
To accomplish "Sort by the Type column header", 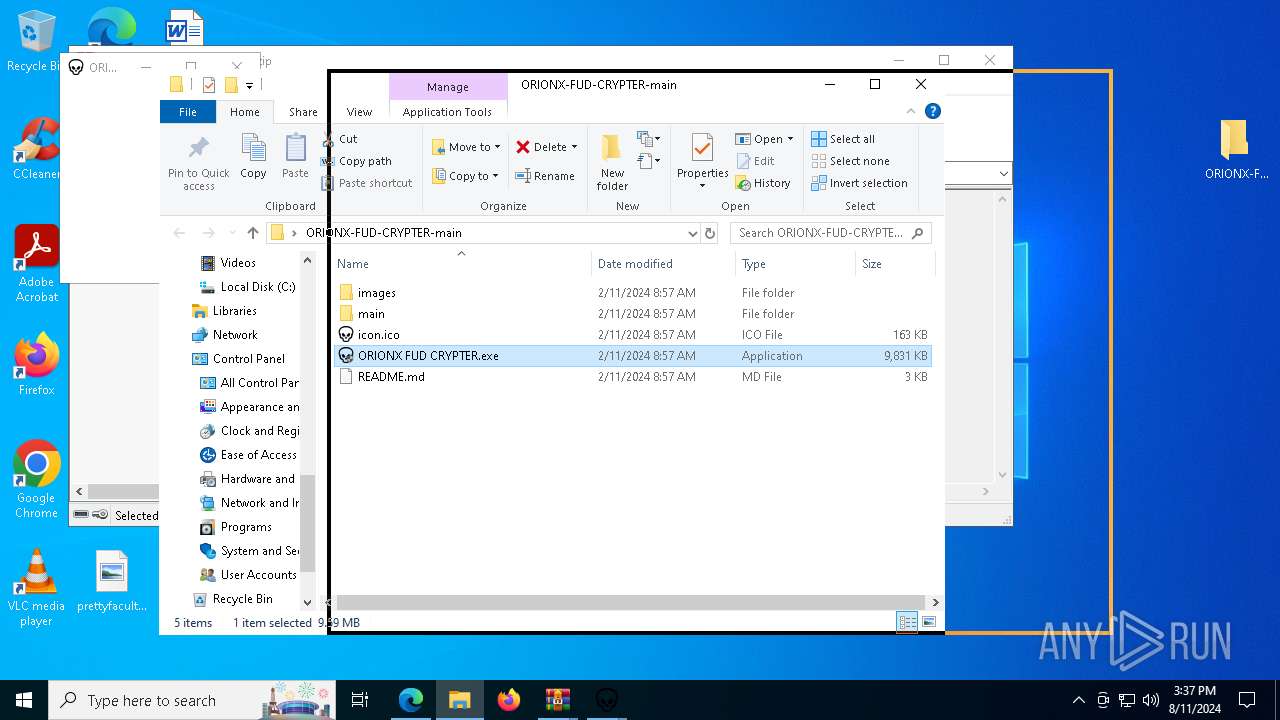I will [795, 264].
